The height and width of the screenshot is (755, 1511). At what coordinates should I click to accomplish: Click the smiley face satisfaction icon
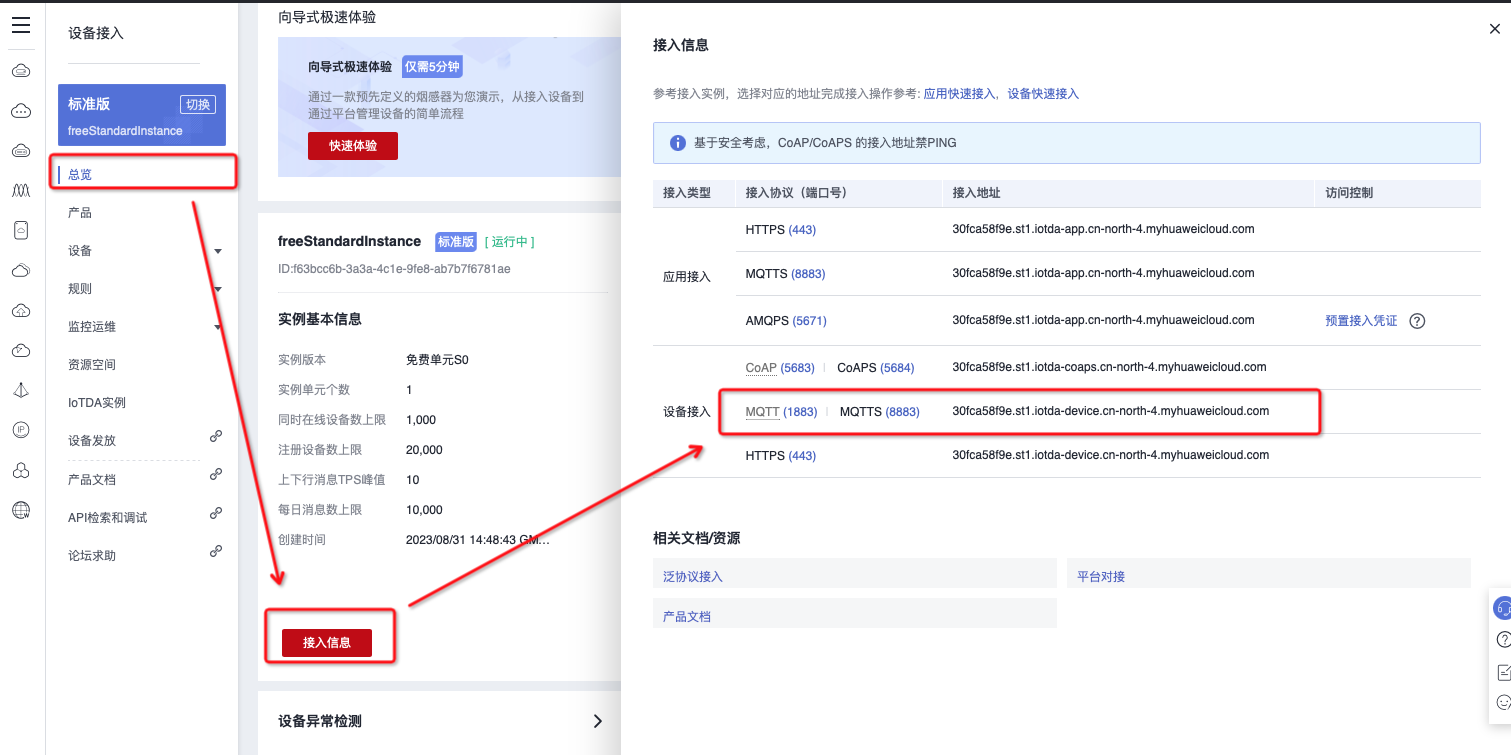[1502, 703]
